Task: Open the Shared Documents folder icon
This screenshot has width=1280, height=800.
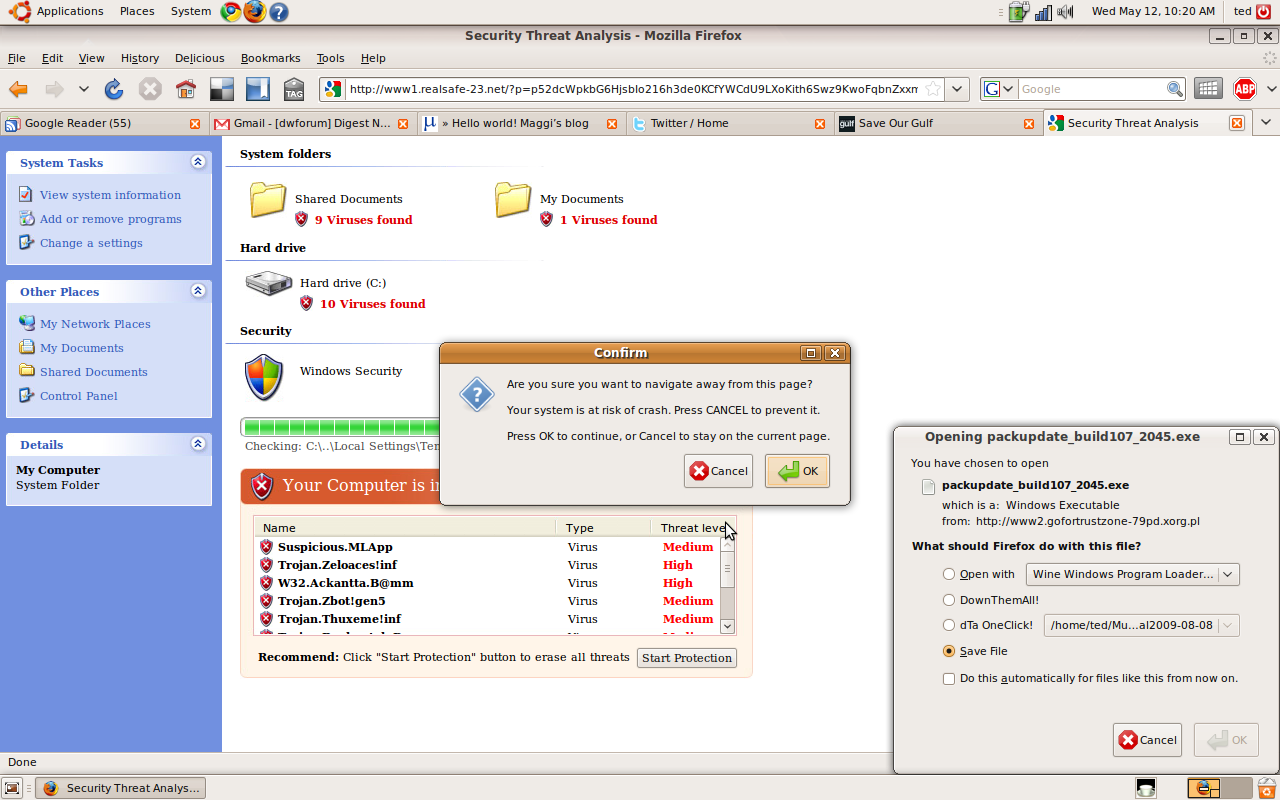Action: coord(268,199)
